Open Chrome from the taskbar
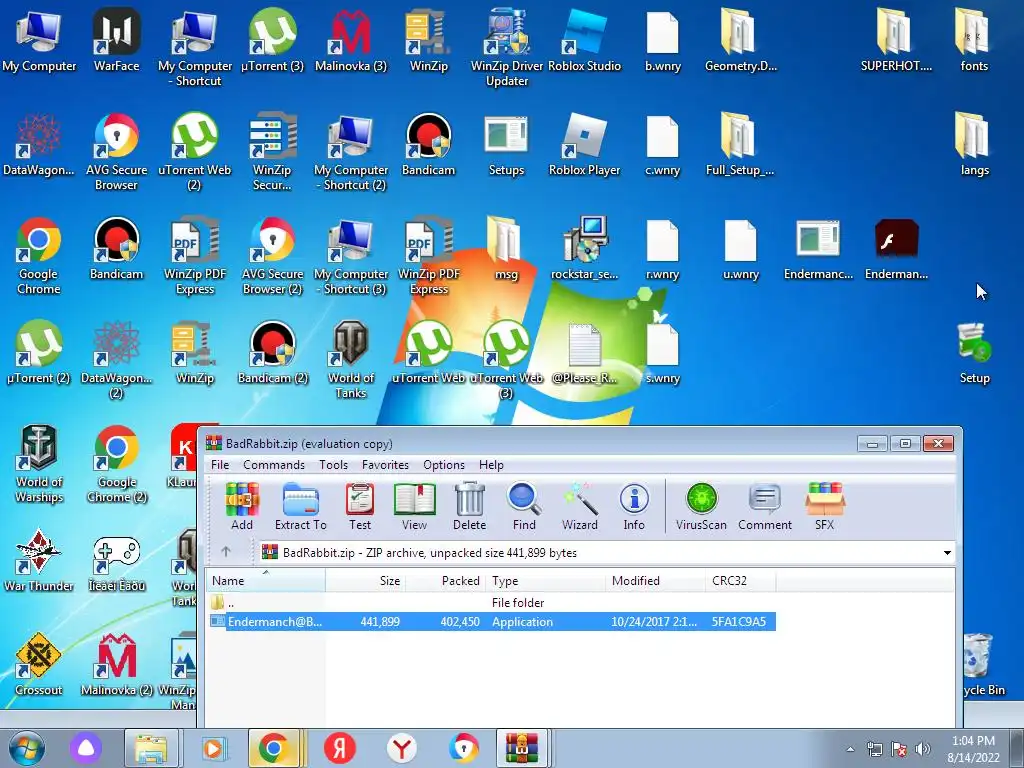1024x768 pixels. point(274,748)
